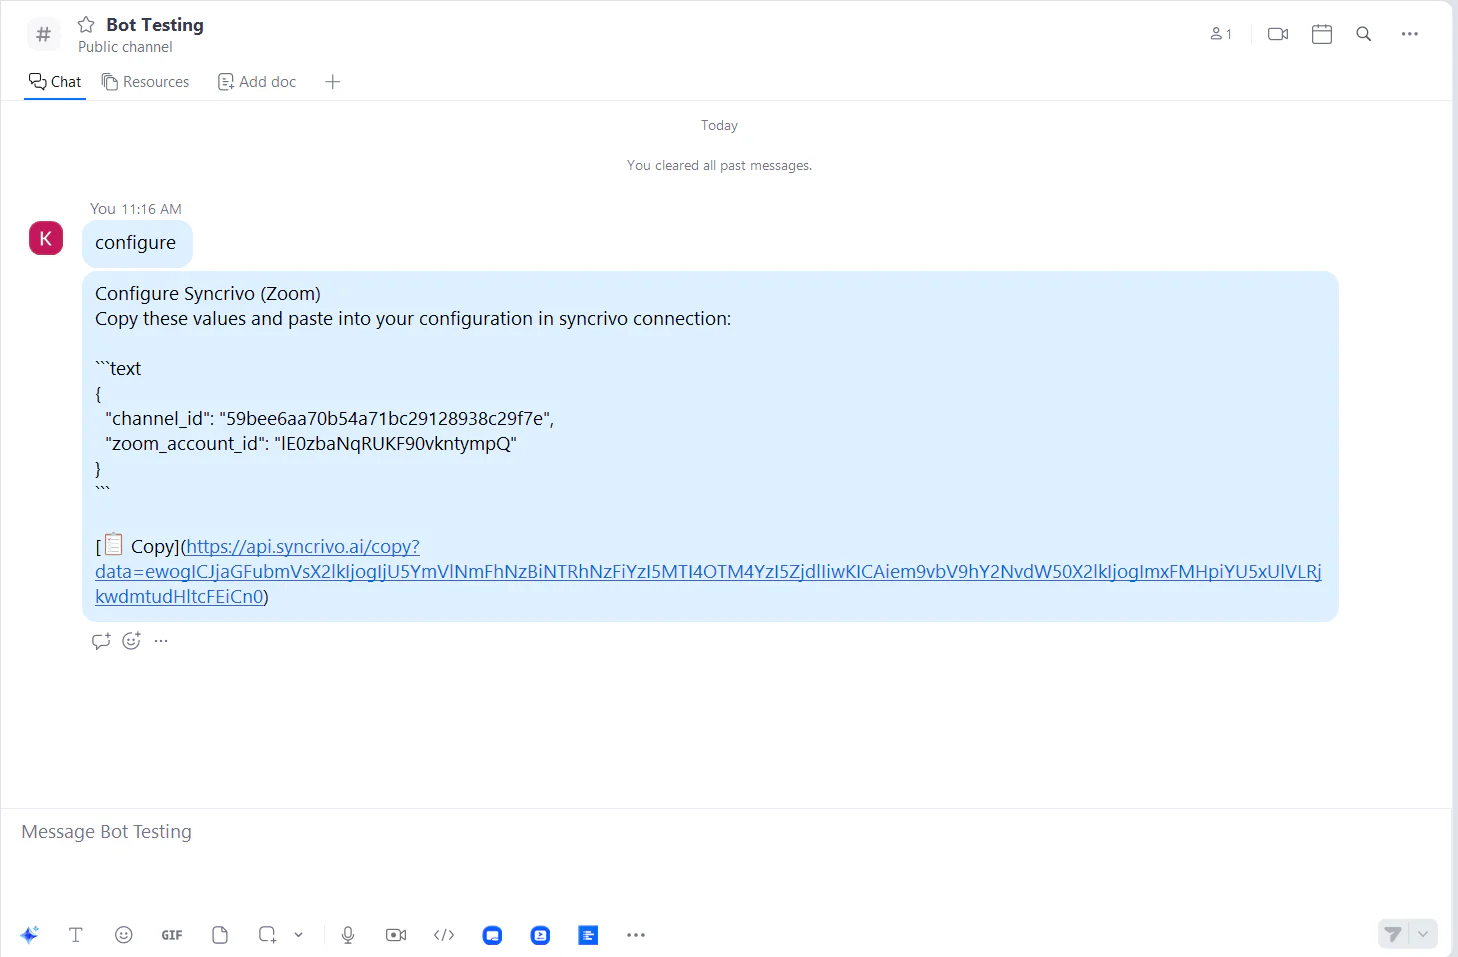Start a video meeting
Screen dimensions: 1458x957
[x=1278, y=34]
